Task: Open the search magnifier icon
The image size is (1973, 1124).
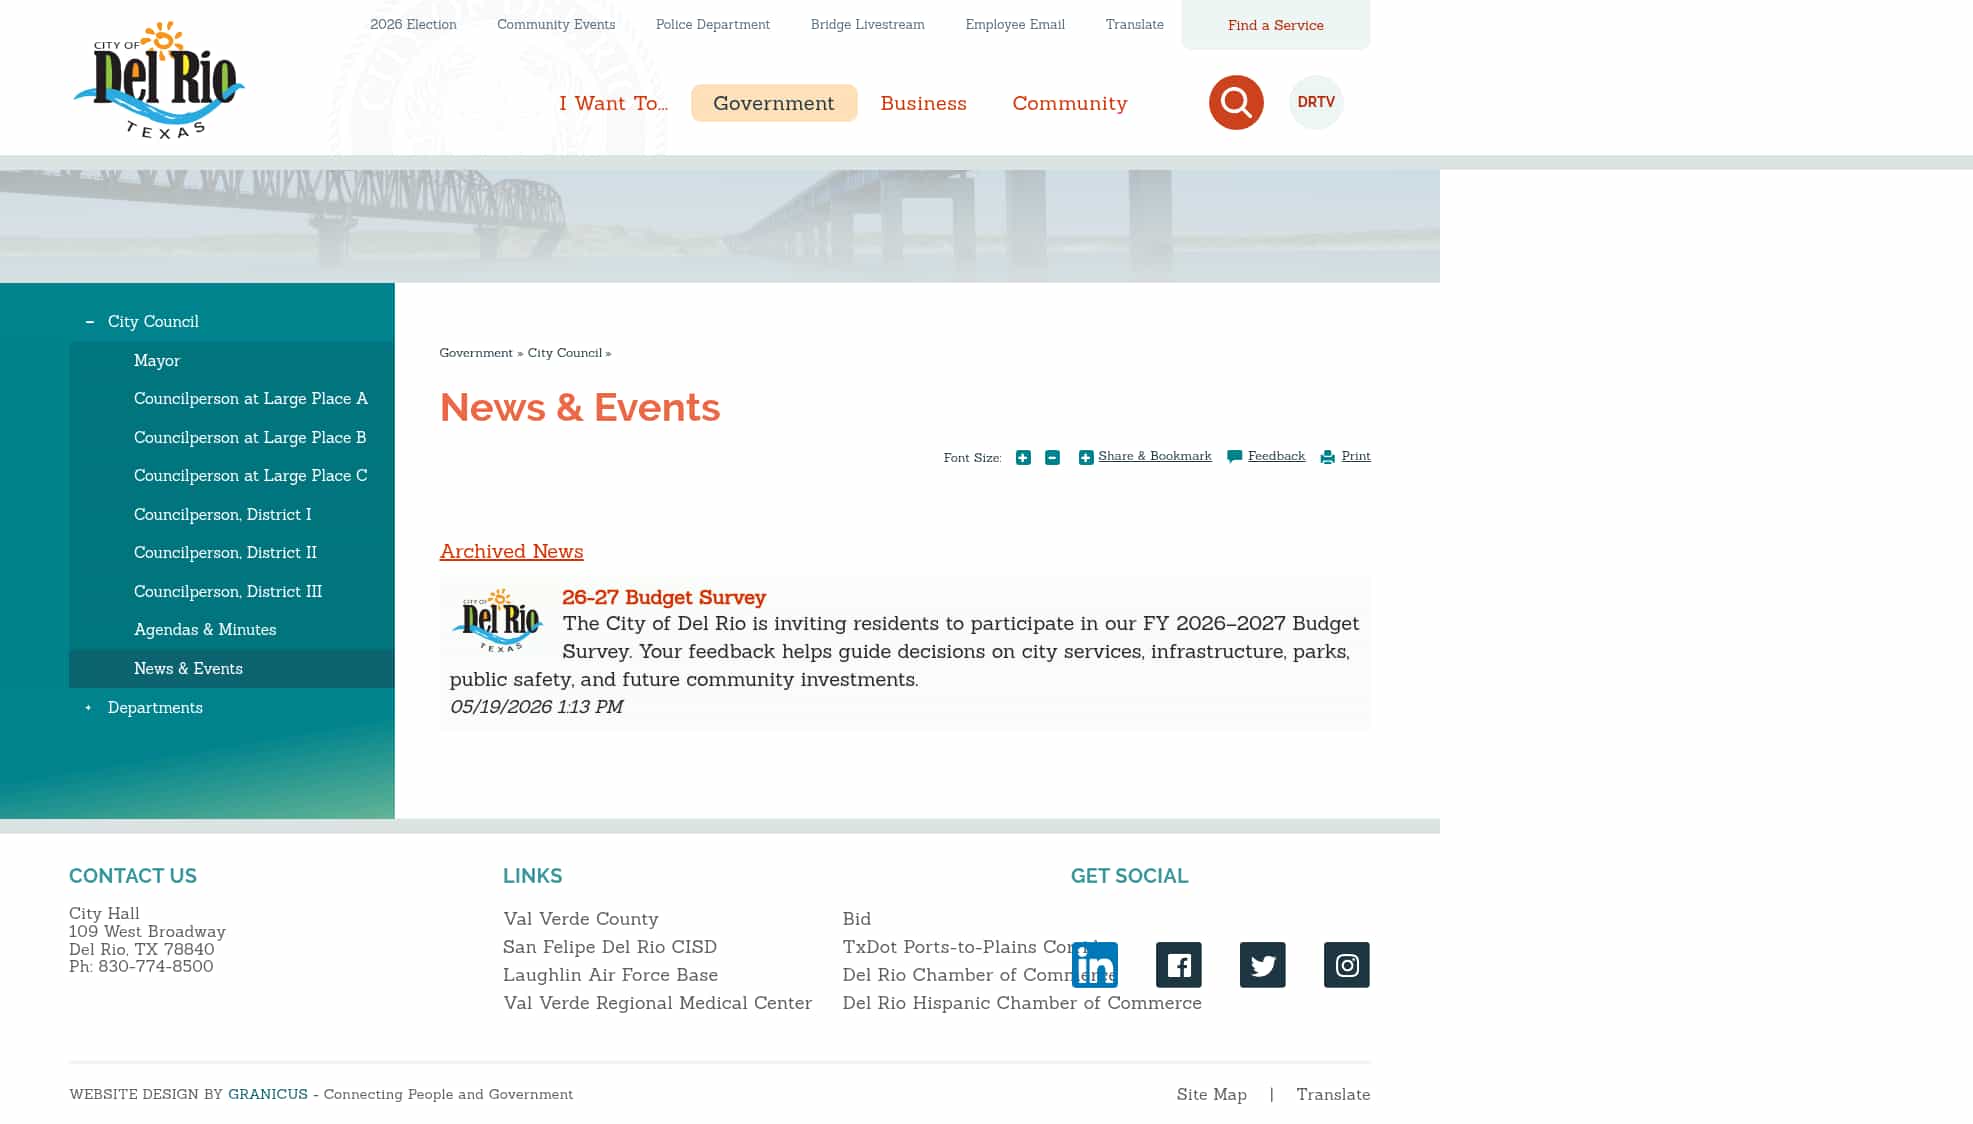Action: [x=1236, y=102]
